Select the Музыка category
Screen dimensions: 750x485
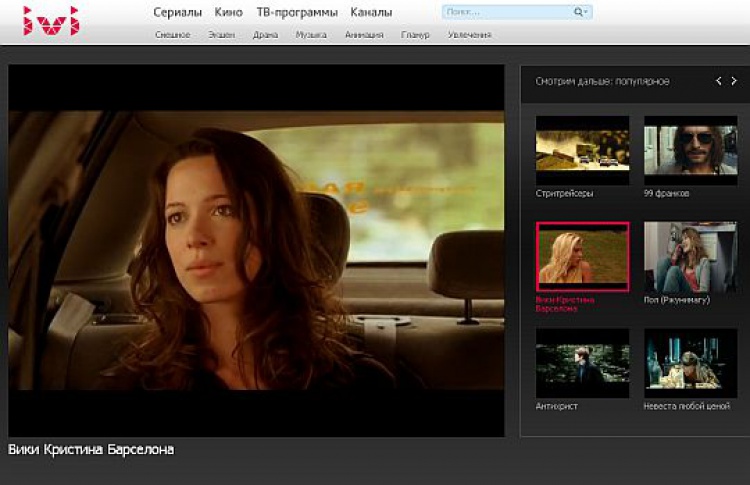[311, 35]
